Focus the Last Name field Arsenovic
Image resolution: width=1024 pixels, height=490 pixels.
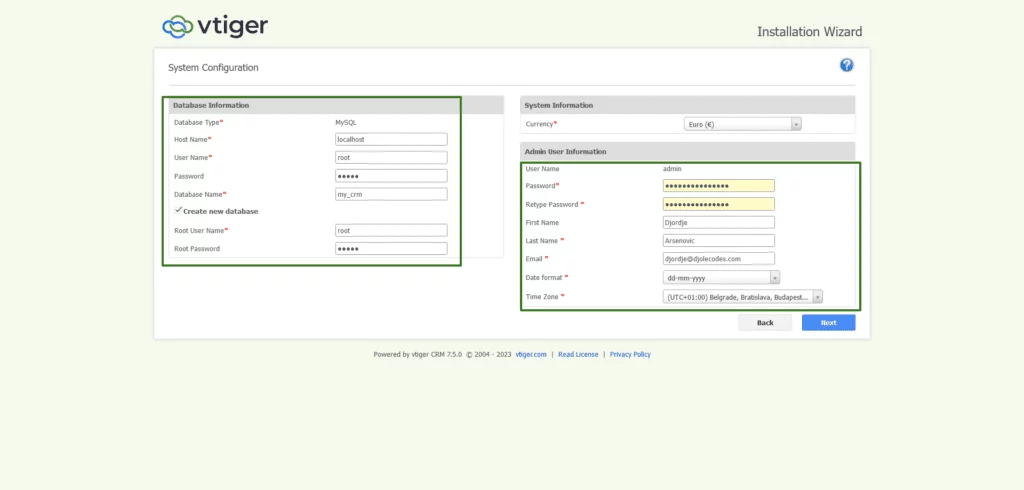718,240
